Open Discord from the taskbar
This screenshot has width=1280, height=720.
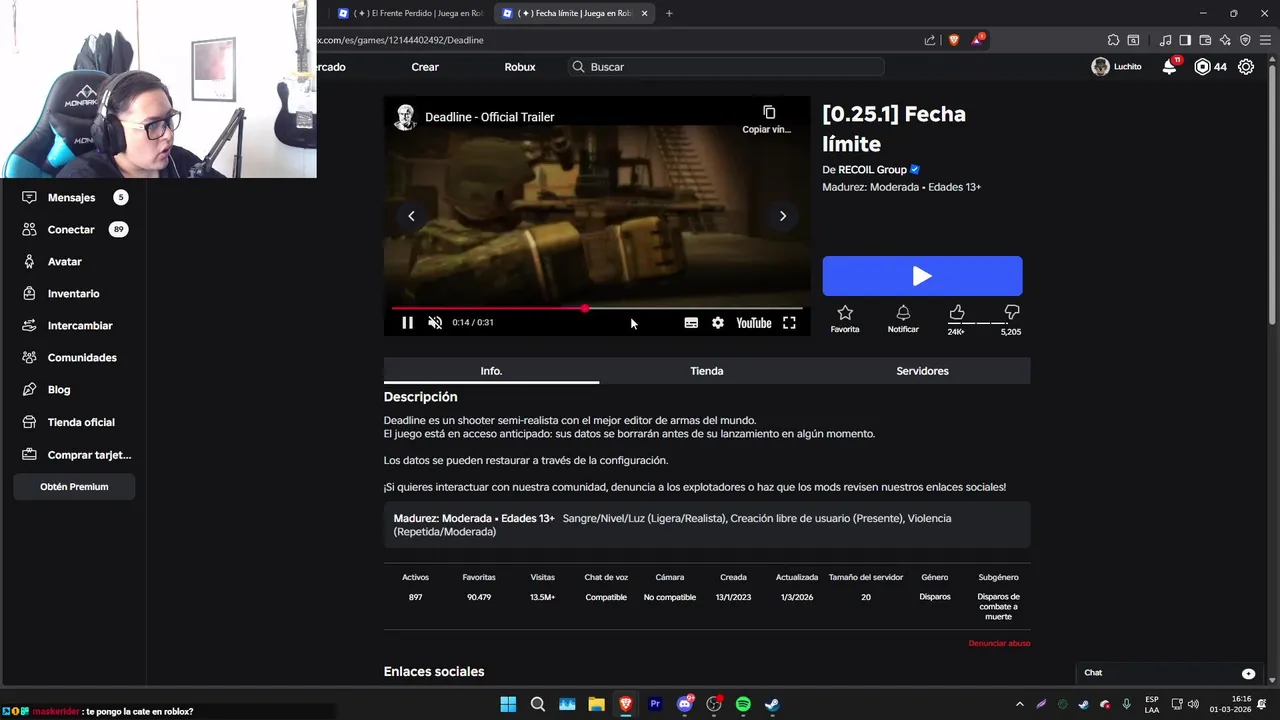[685, 704]
